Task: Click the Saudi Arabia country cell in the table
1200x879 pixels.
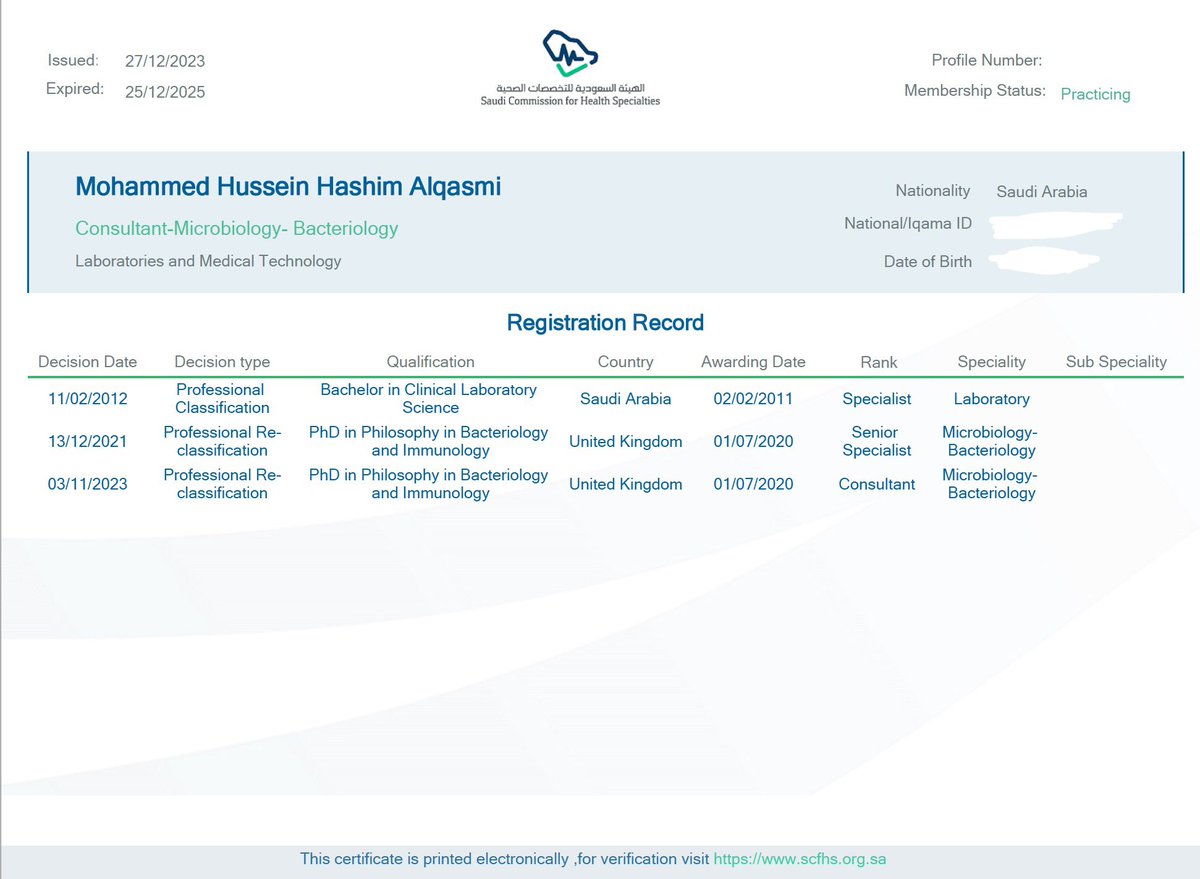Action: (x=626, y=399)
